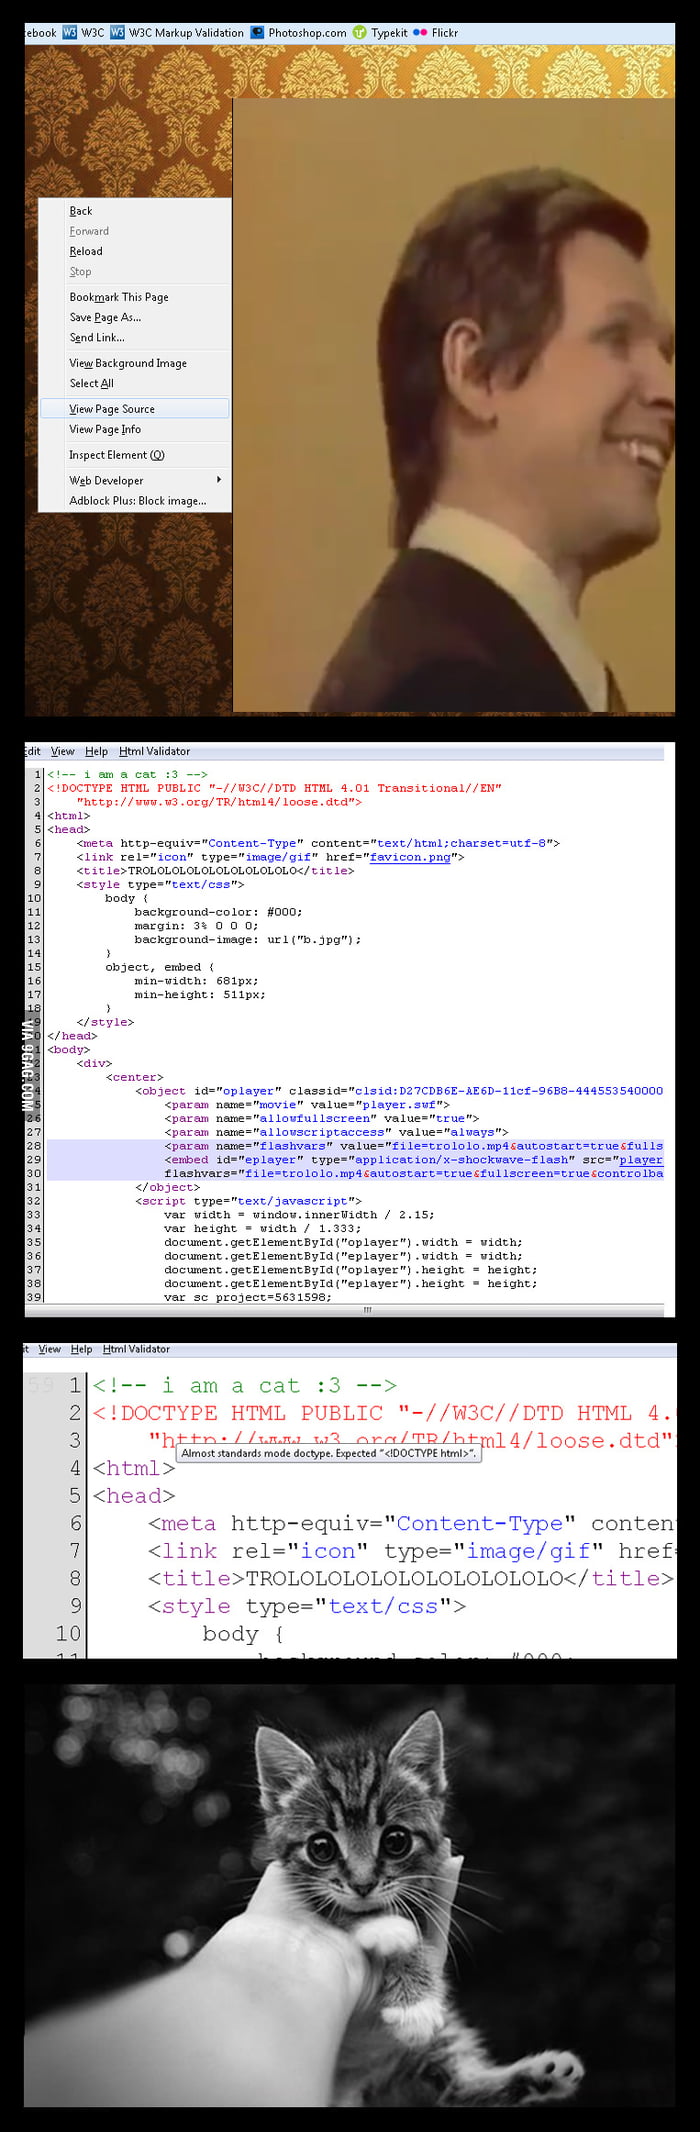Click the Flickr two-dot bookmark icon
The image size is (700, 2132).
[x=420, y=33]
